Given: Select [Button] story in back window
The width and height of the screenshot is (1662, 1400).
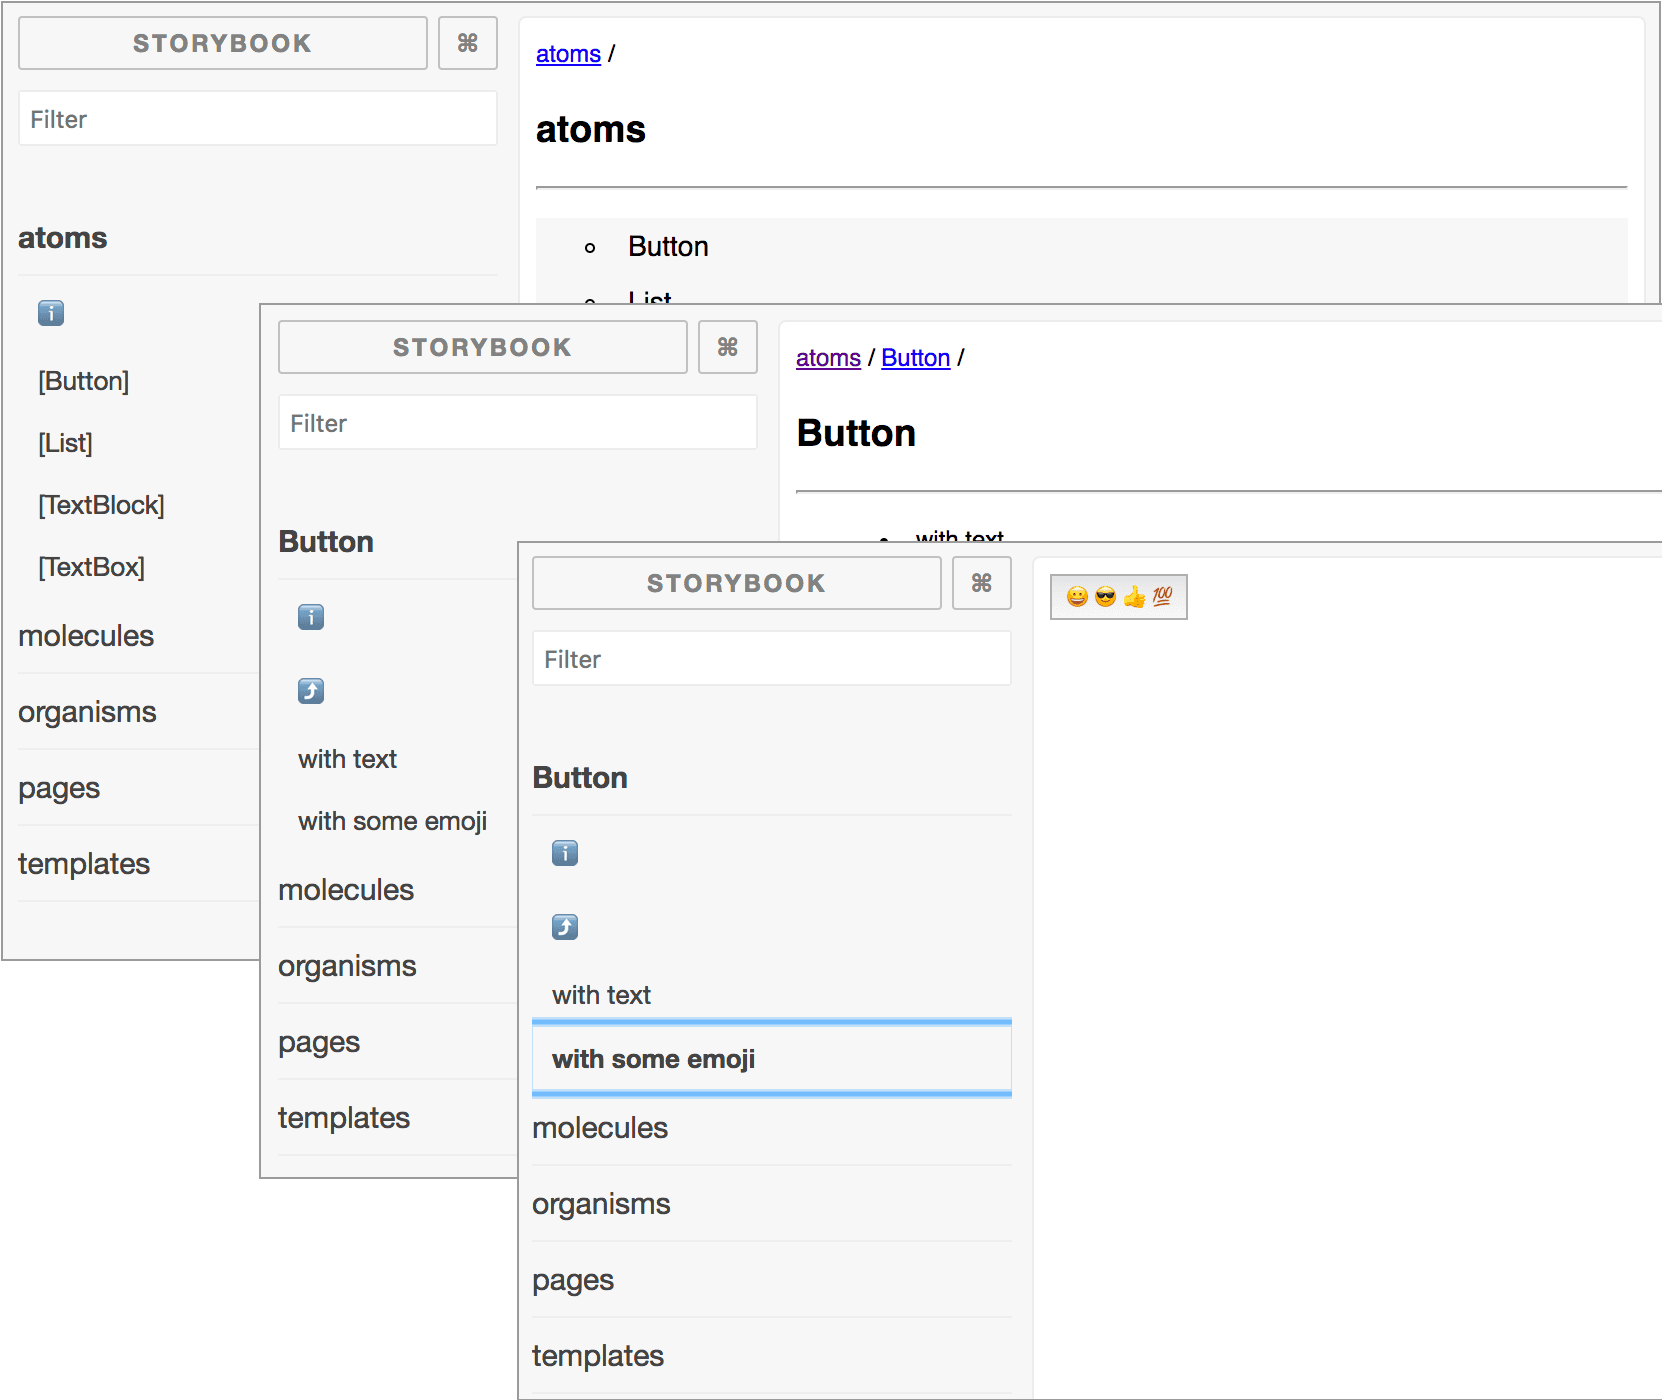Looking at the screenshot, I should [x=84, y=381].
